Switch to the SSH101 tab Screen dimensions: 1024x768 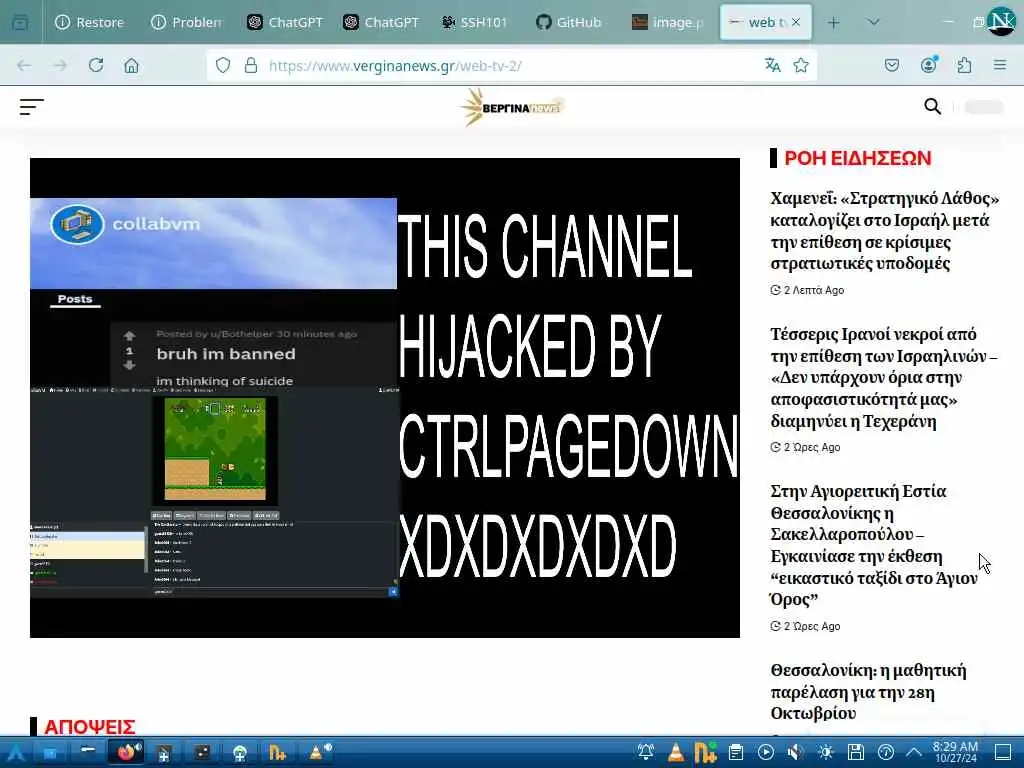[475, 22]
